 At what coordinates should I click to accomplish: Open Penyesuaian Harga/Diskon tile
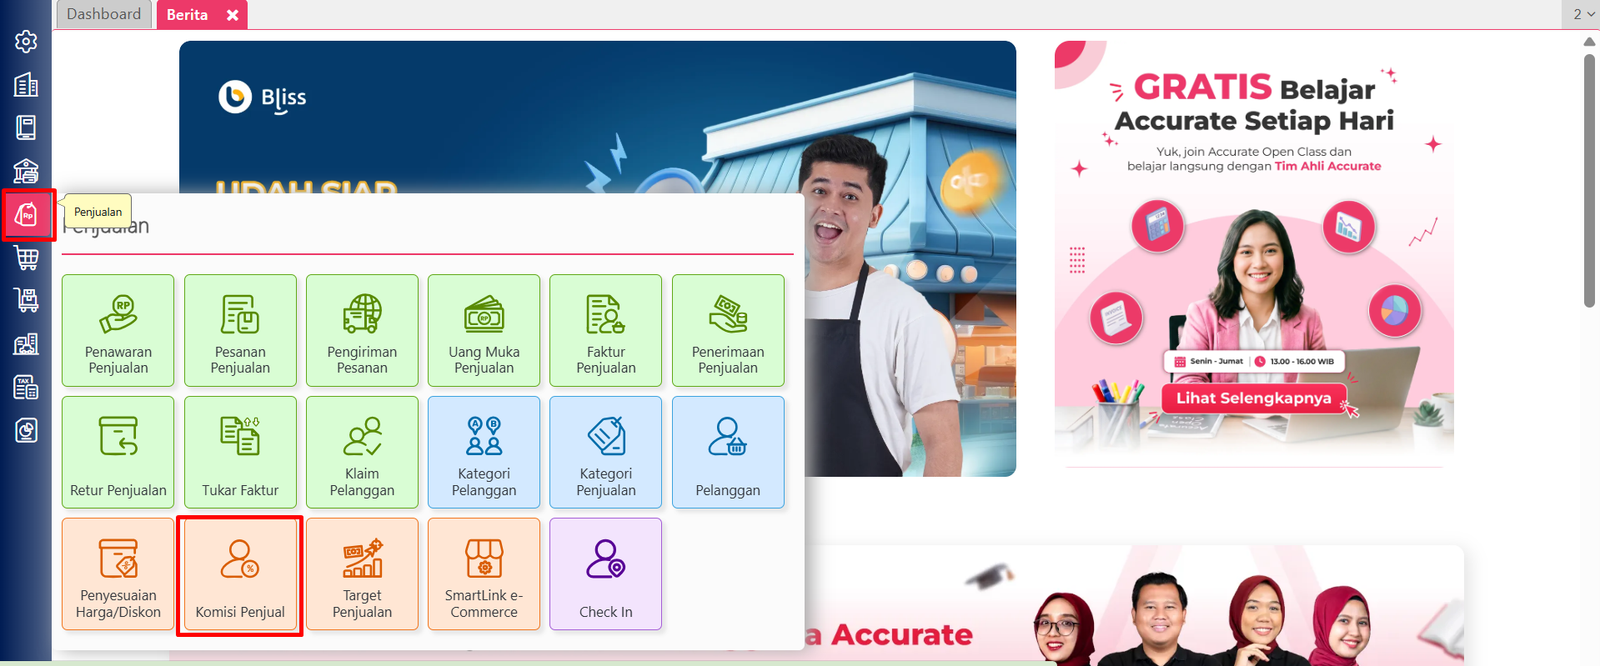(x=118, y=574)
